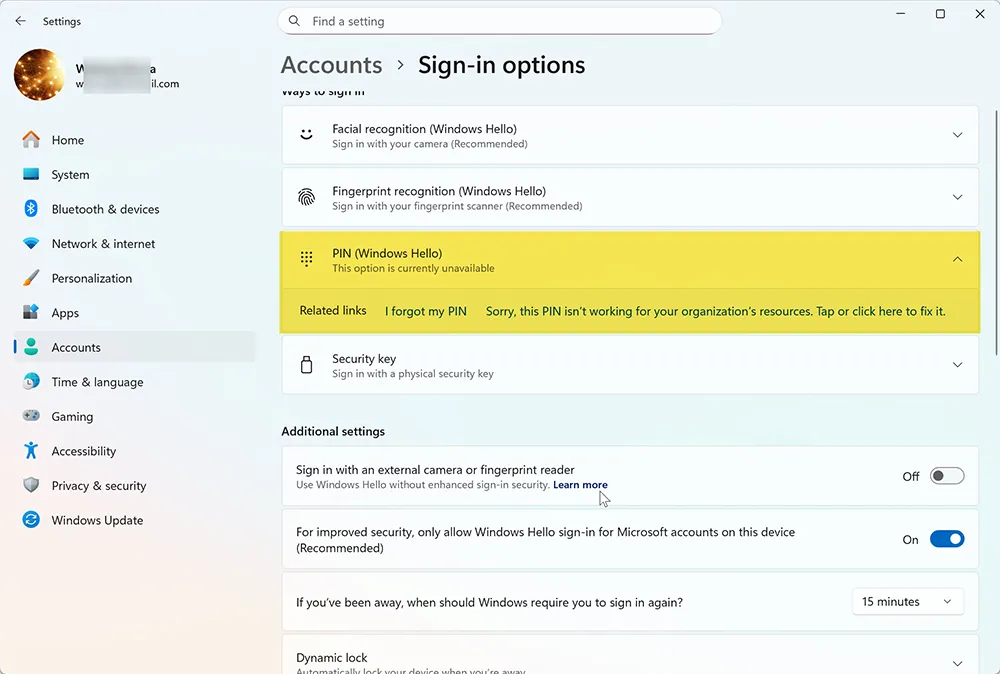Enable external camera or fingerprint reader toggle
Viewport: 1000px width, 674px height.
946,476
